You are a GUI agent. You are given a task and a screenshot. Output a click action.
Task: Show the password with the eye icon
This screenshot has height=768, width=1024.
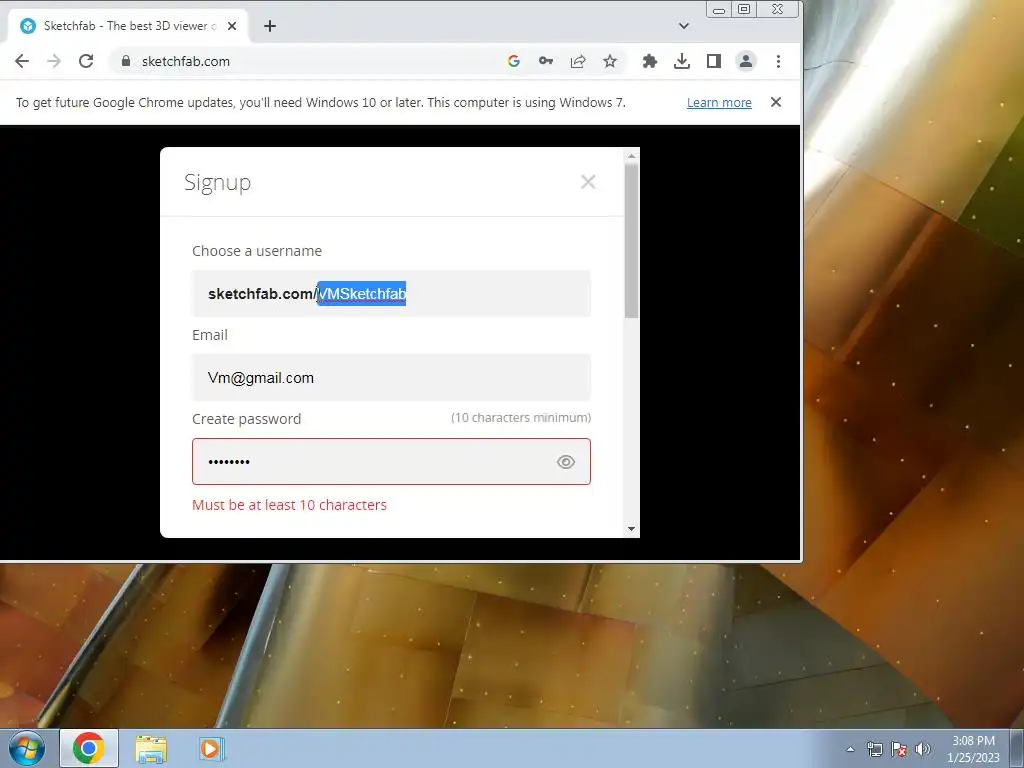[566, 462]
